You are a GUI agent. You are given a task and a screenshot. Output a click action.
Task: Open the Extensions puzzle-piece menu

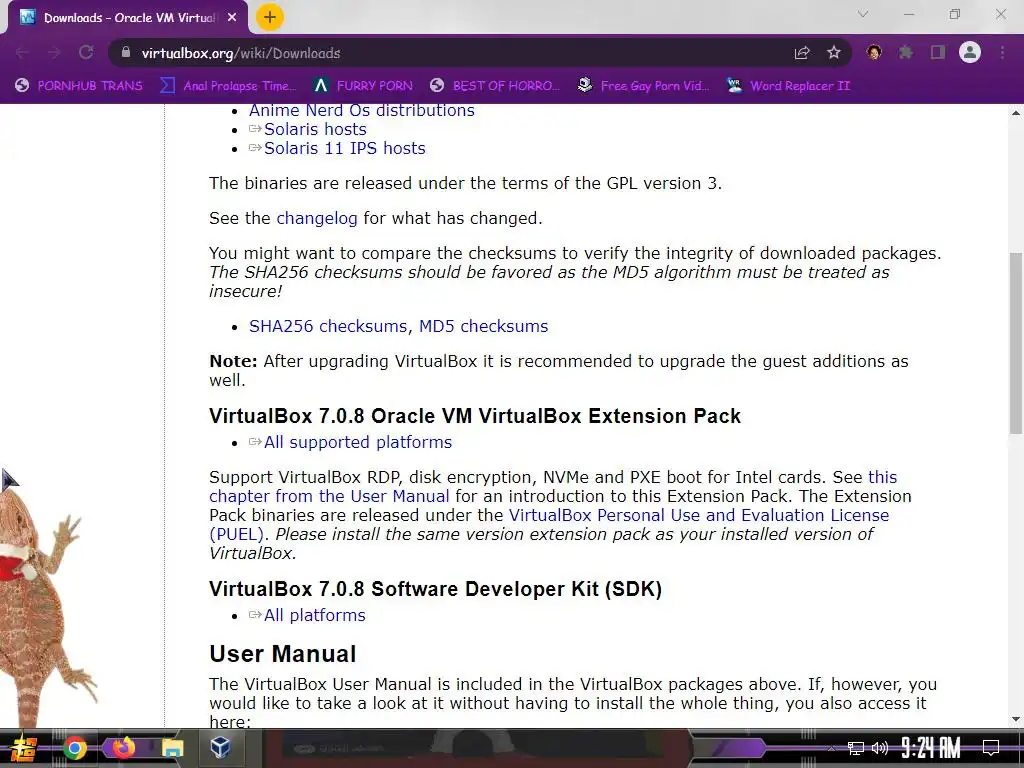point(906,53)
